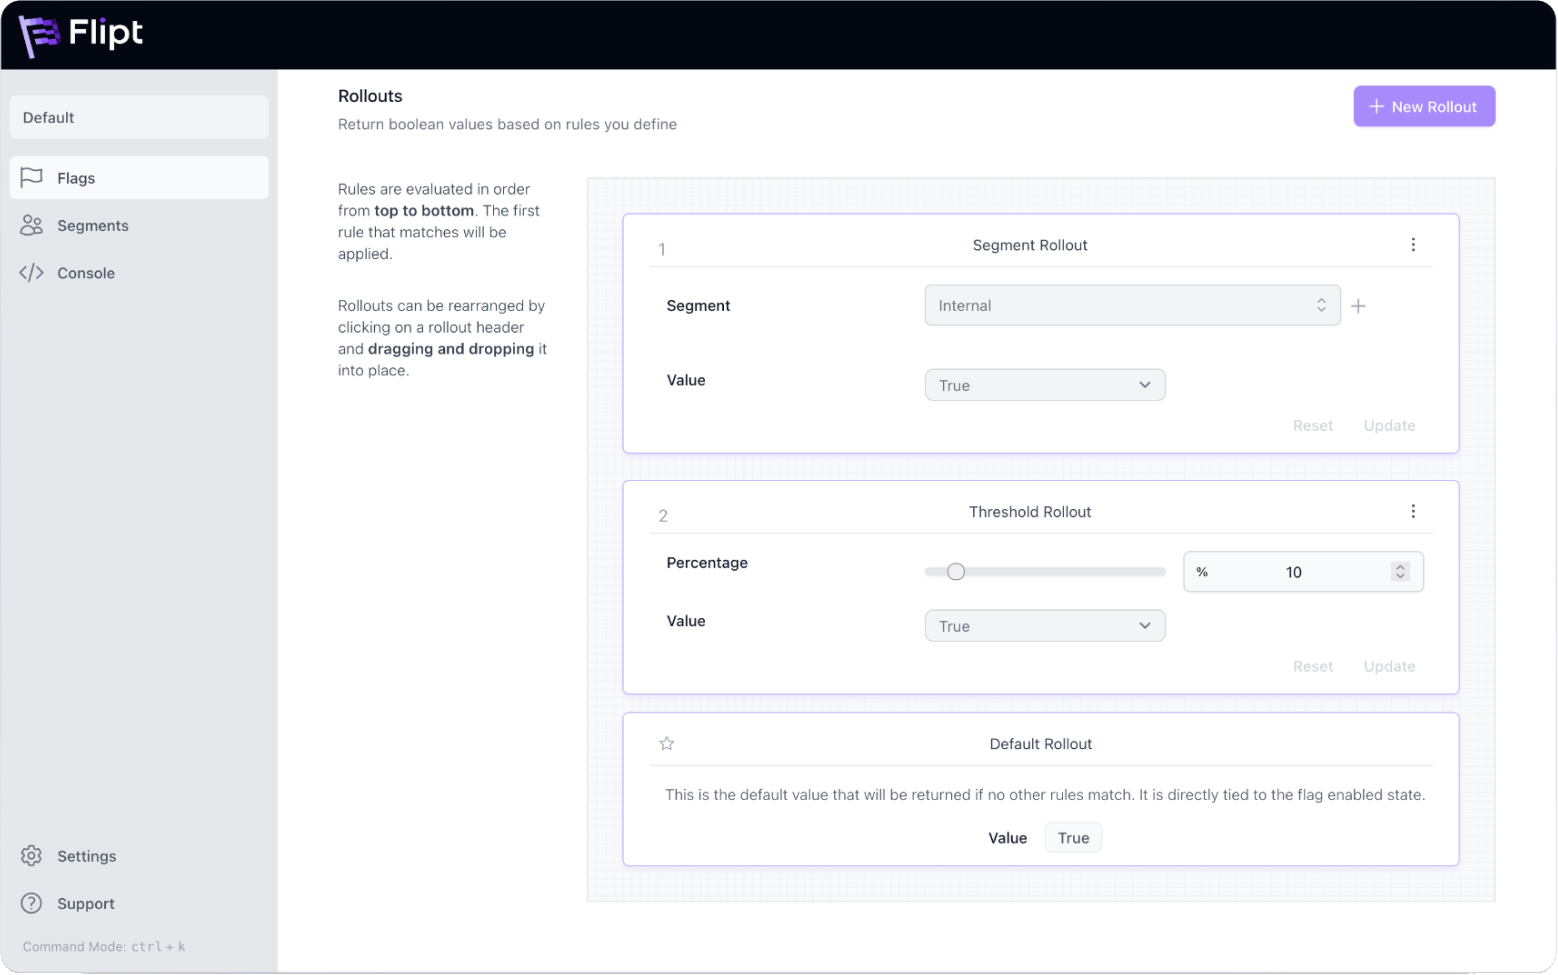Click the New Rollout button

click(1424, 107)
